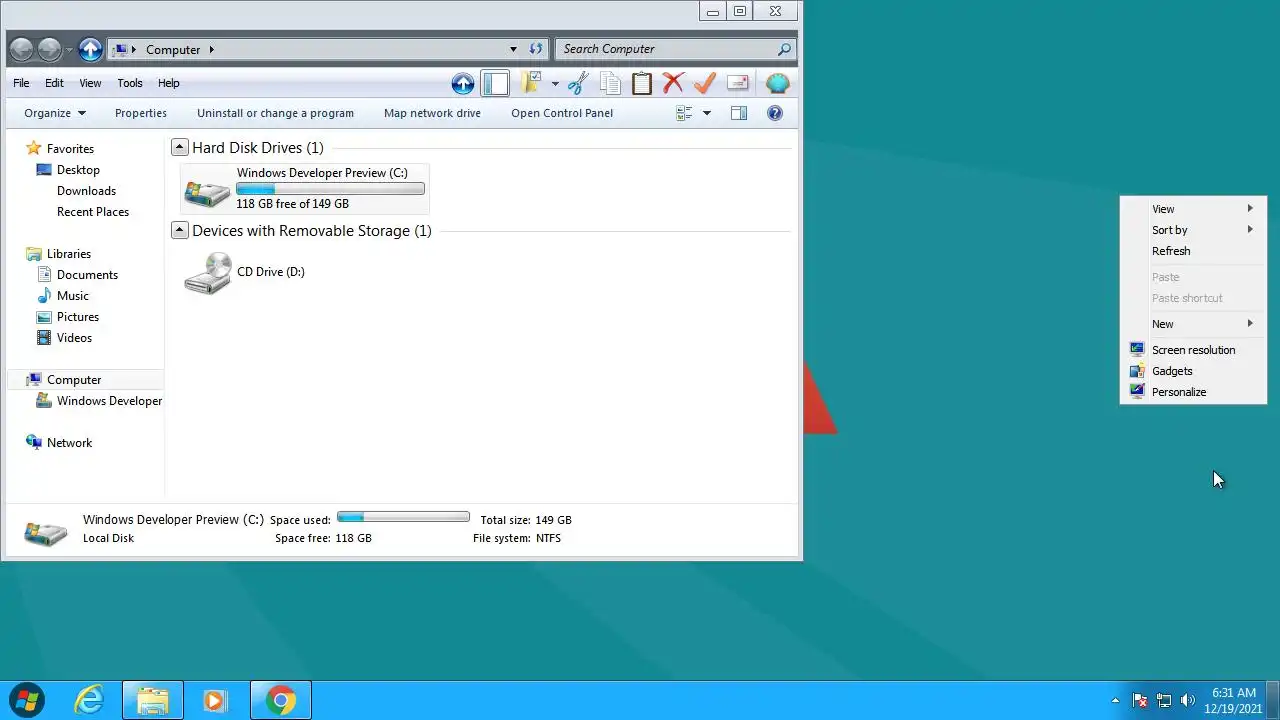The height and width of the screenshot is (720, 1280).
Task: Choose Personalize in the context menu
Action: pyautogui.click(x=1193, y=392)
